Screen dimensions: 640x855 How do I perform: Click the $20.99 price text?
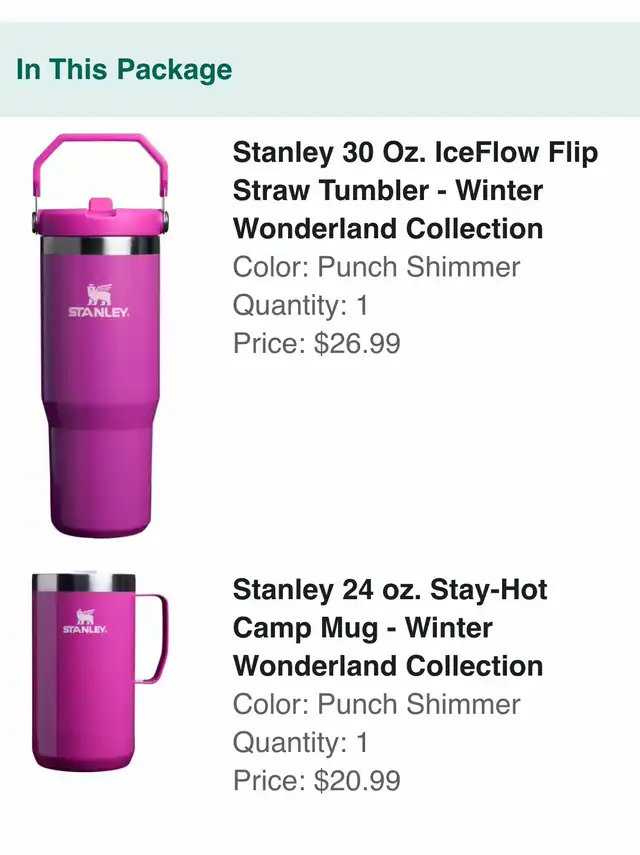pyautogui.click(x=357, y=781)
